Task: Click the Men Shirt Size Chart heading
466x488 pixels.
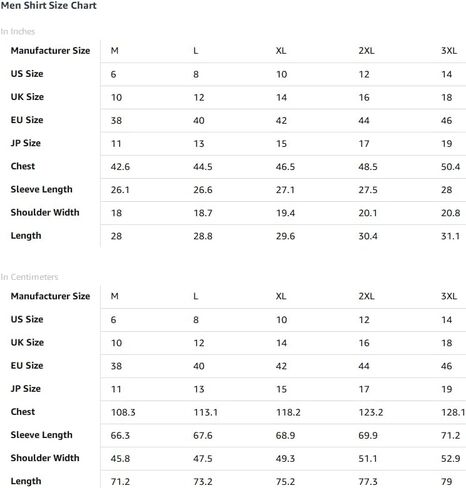Action: tap(49, 6)
